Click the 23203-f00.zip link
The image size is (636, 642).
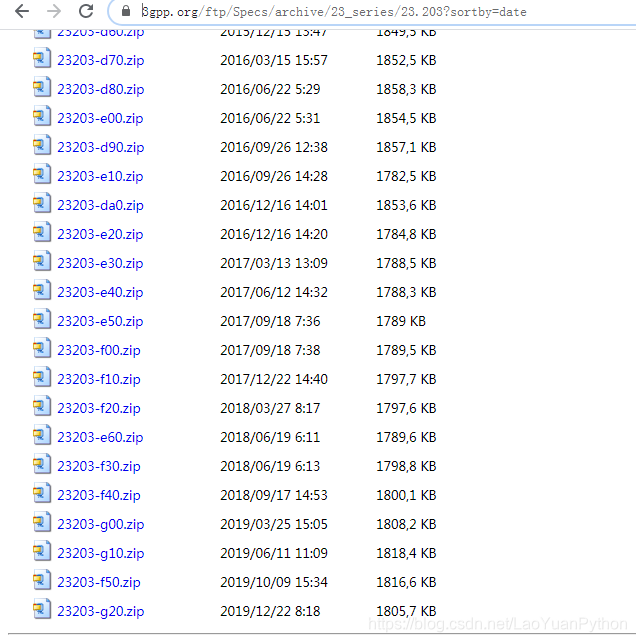coord(99,350)
